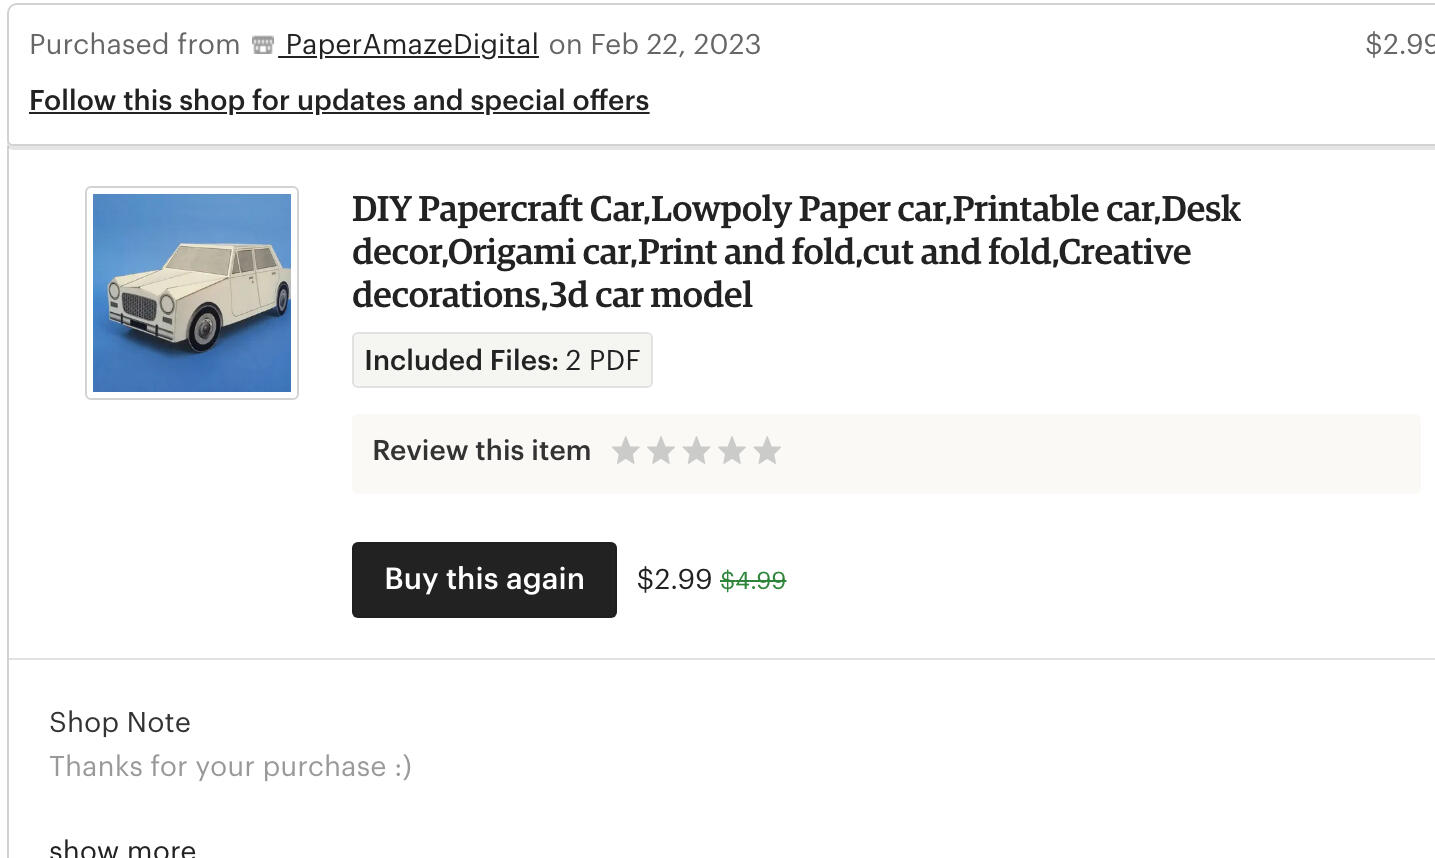Image resolution: width=1435 pixels, height=858 pixels.
Task: Click the Shop Note heading
Action: pos(120,722)
